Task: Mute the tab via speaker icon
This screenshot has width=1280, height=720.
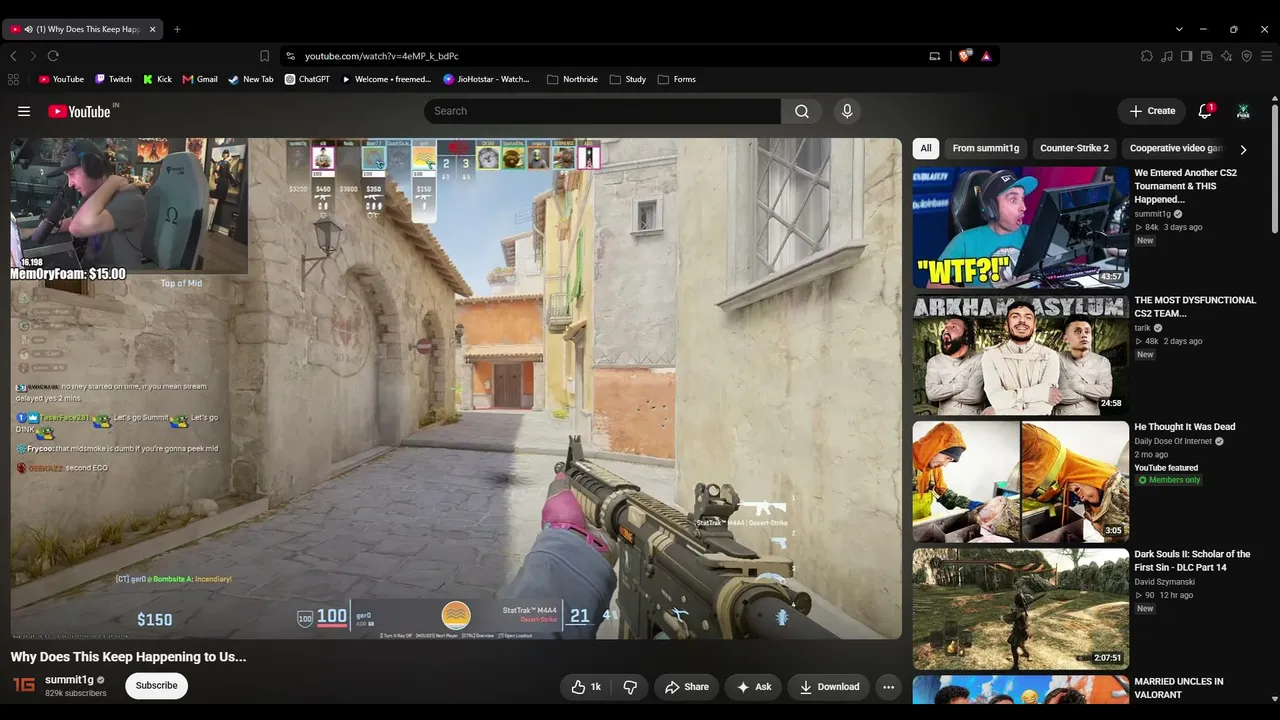Action: coord(28,29)
